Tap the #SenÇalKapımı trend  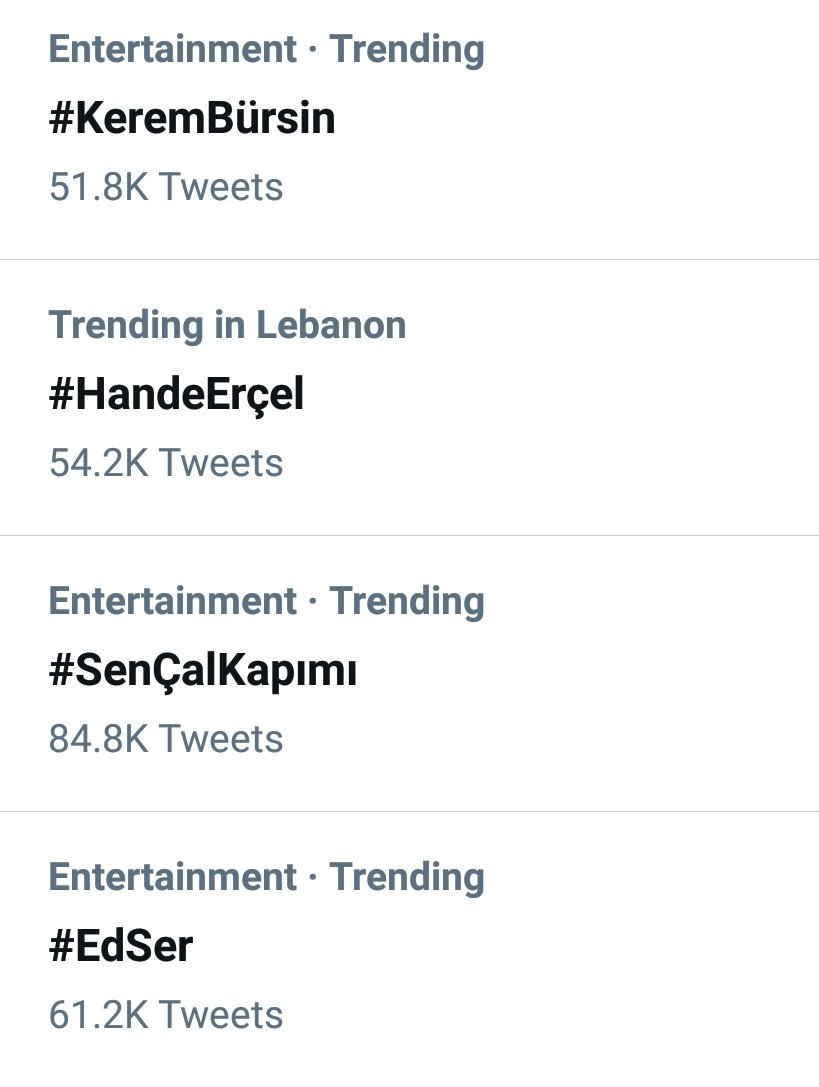point(202,671)
